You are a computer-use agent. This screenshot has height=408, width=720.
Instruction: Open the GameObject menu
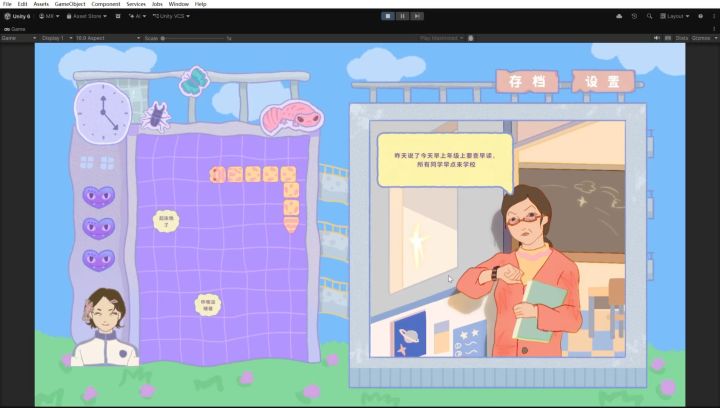(x=70, y=4)
